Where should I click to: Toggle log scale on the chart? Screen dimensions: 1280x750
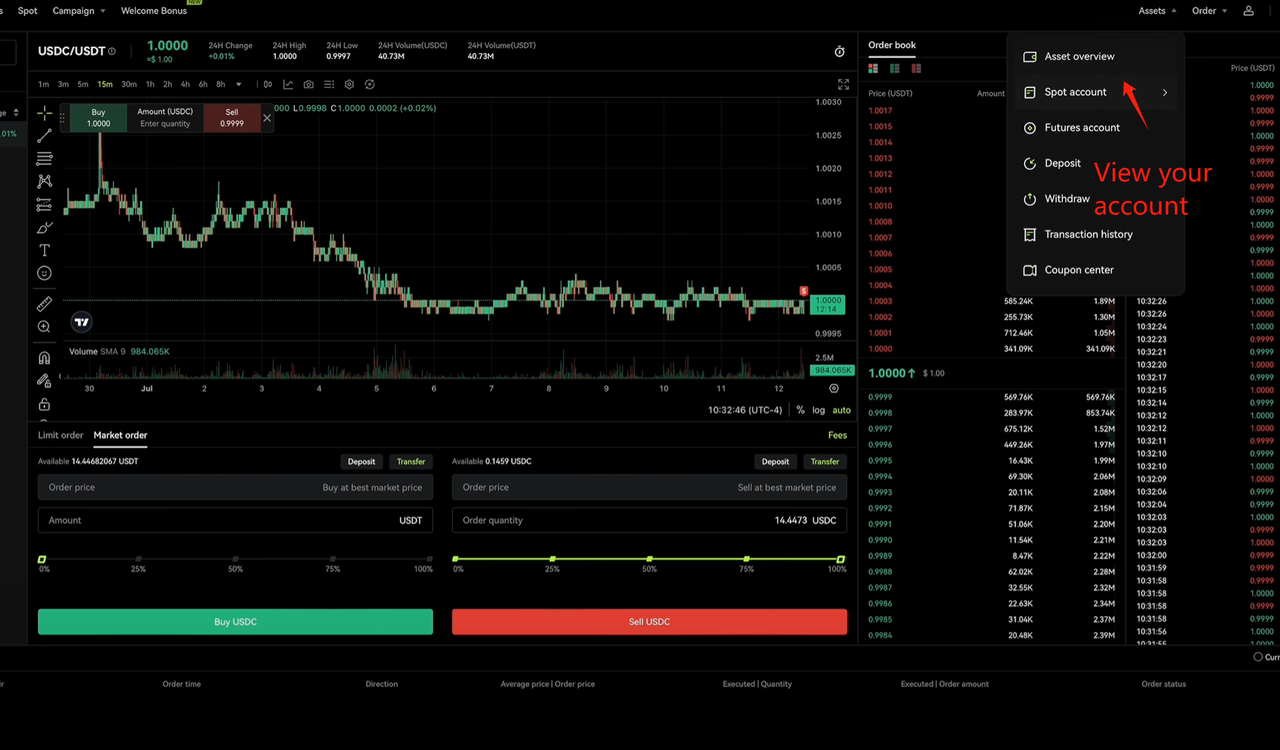819,410
